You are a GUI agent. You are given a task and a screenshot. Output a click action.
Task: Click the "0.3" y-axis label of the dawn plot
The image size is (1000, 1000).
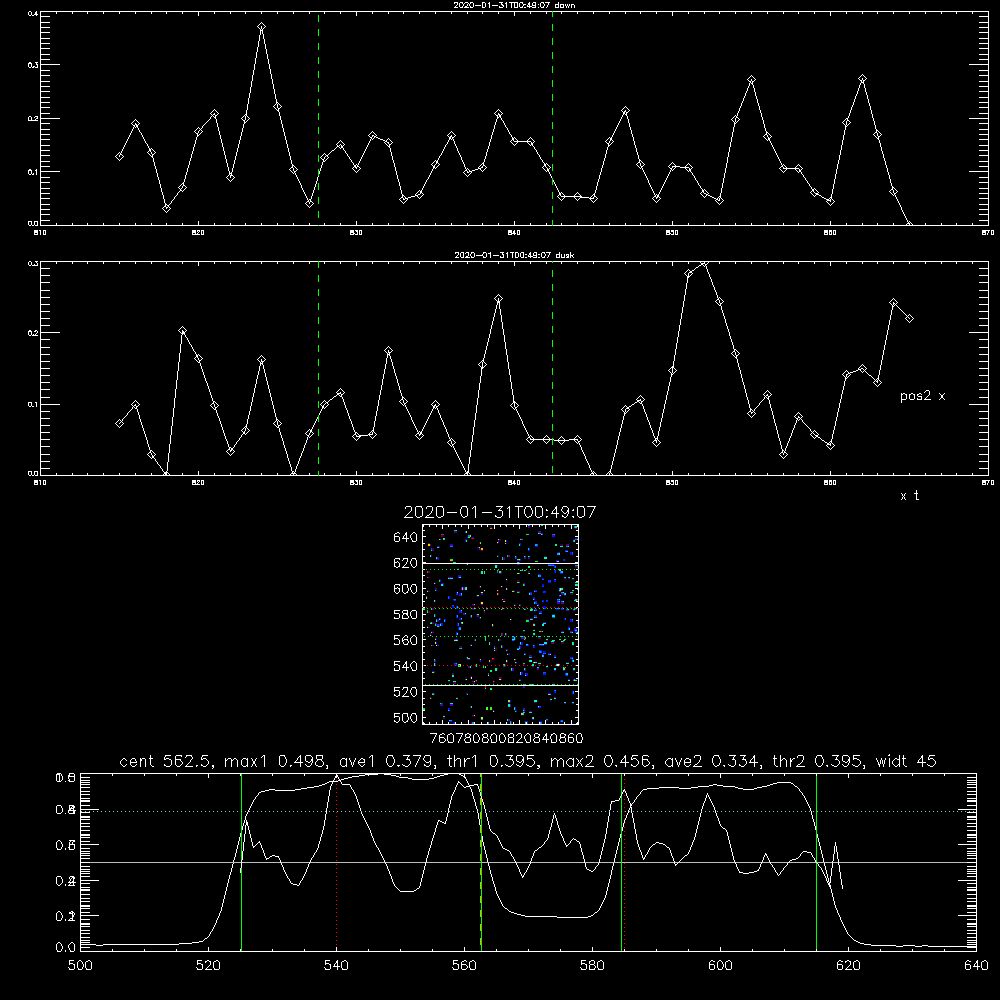(x=34, y=65)
